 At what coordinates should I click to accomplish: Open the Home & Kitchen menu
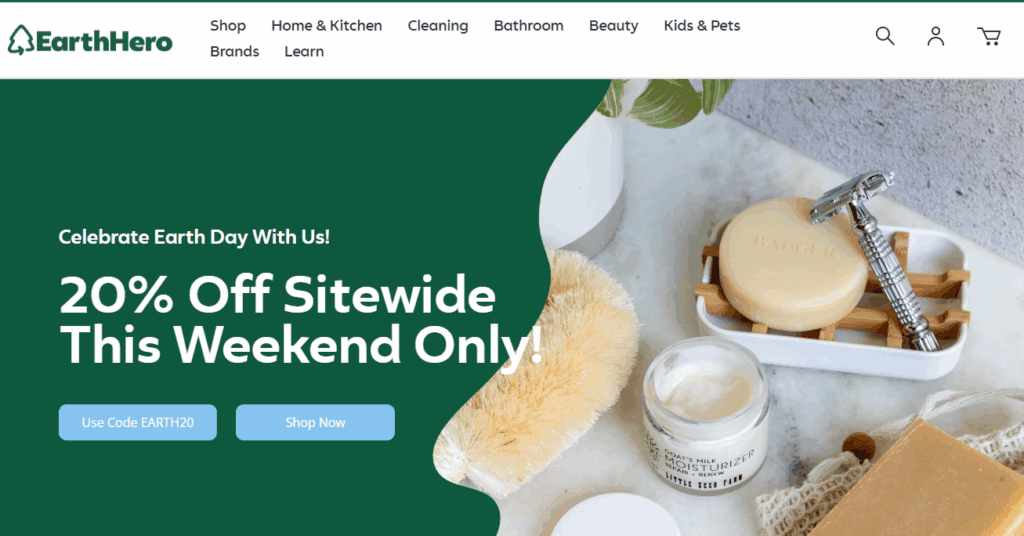click(x=327, y=25)
